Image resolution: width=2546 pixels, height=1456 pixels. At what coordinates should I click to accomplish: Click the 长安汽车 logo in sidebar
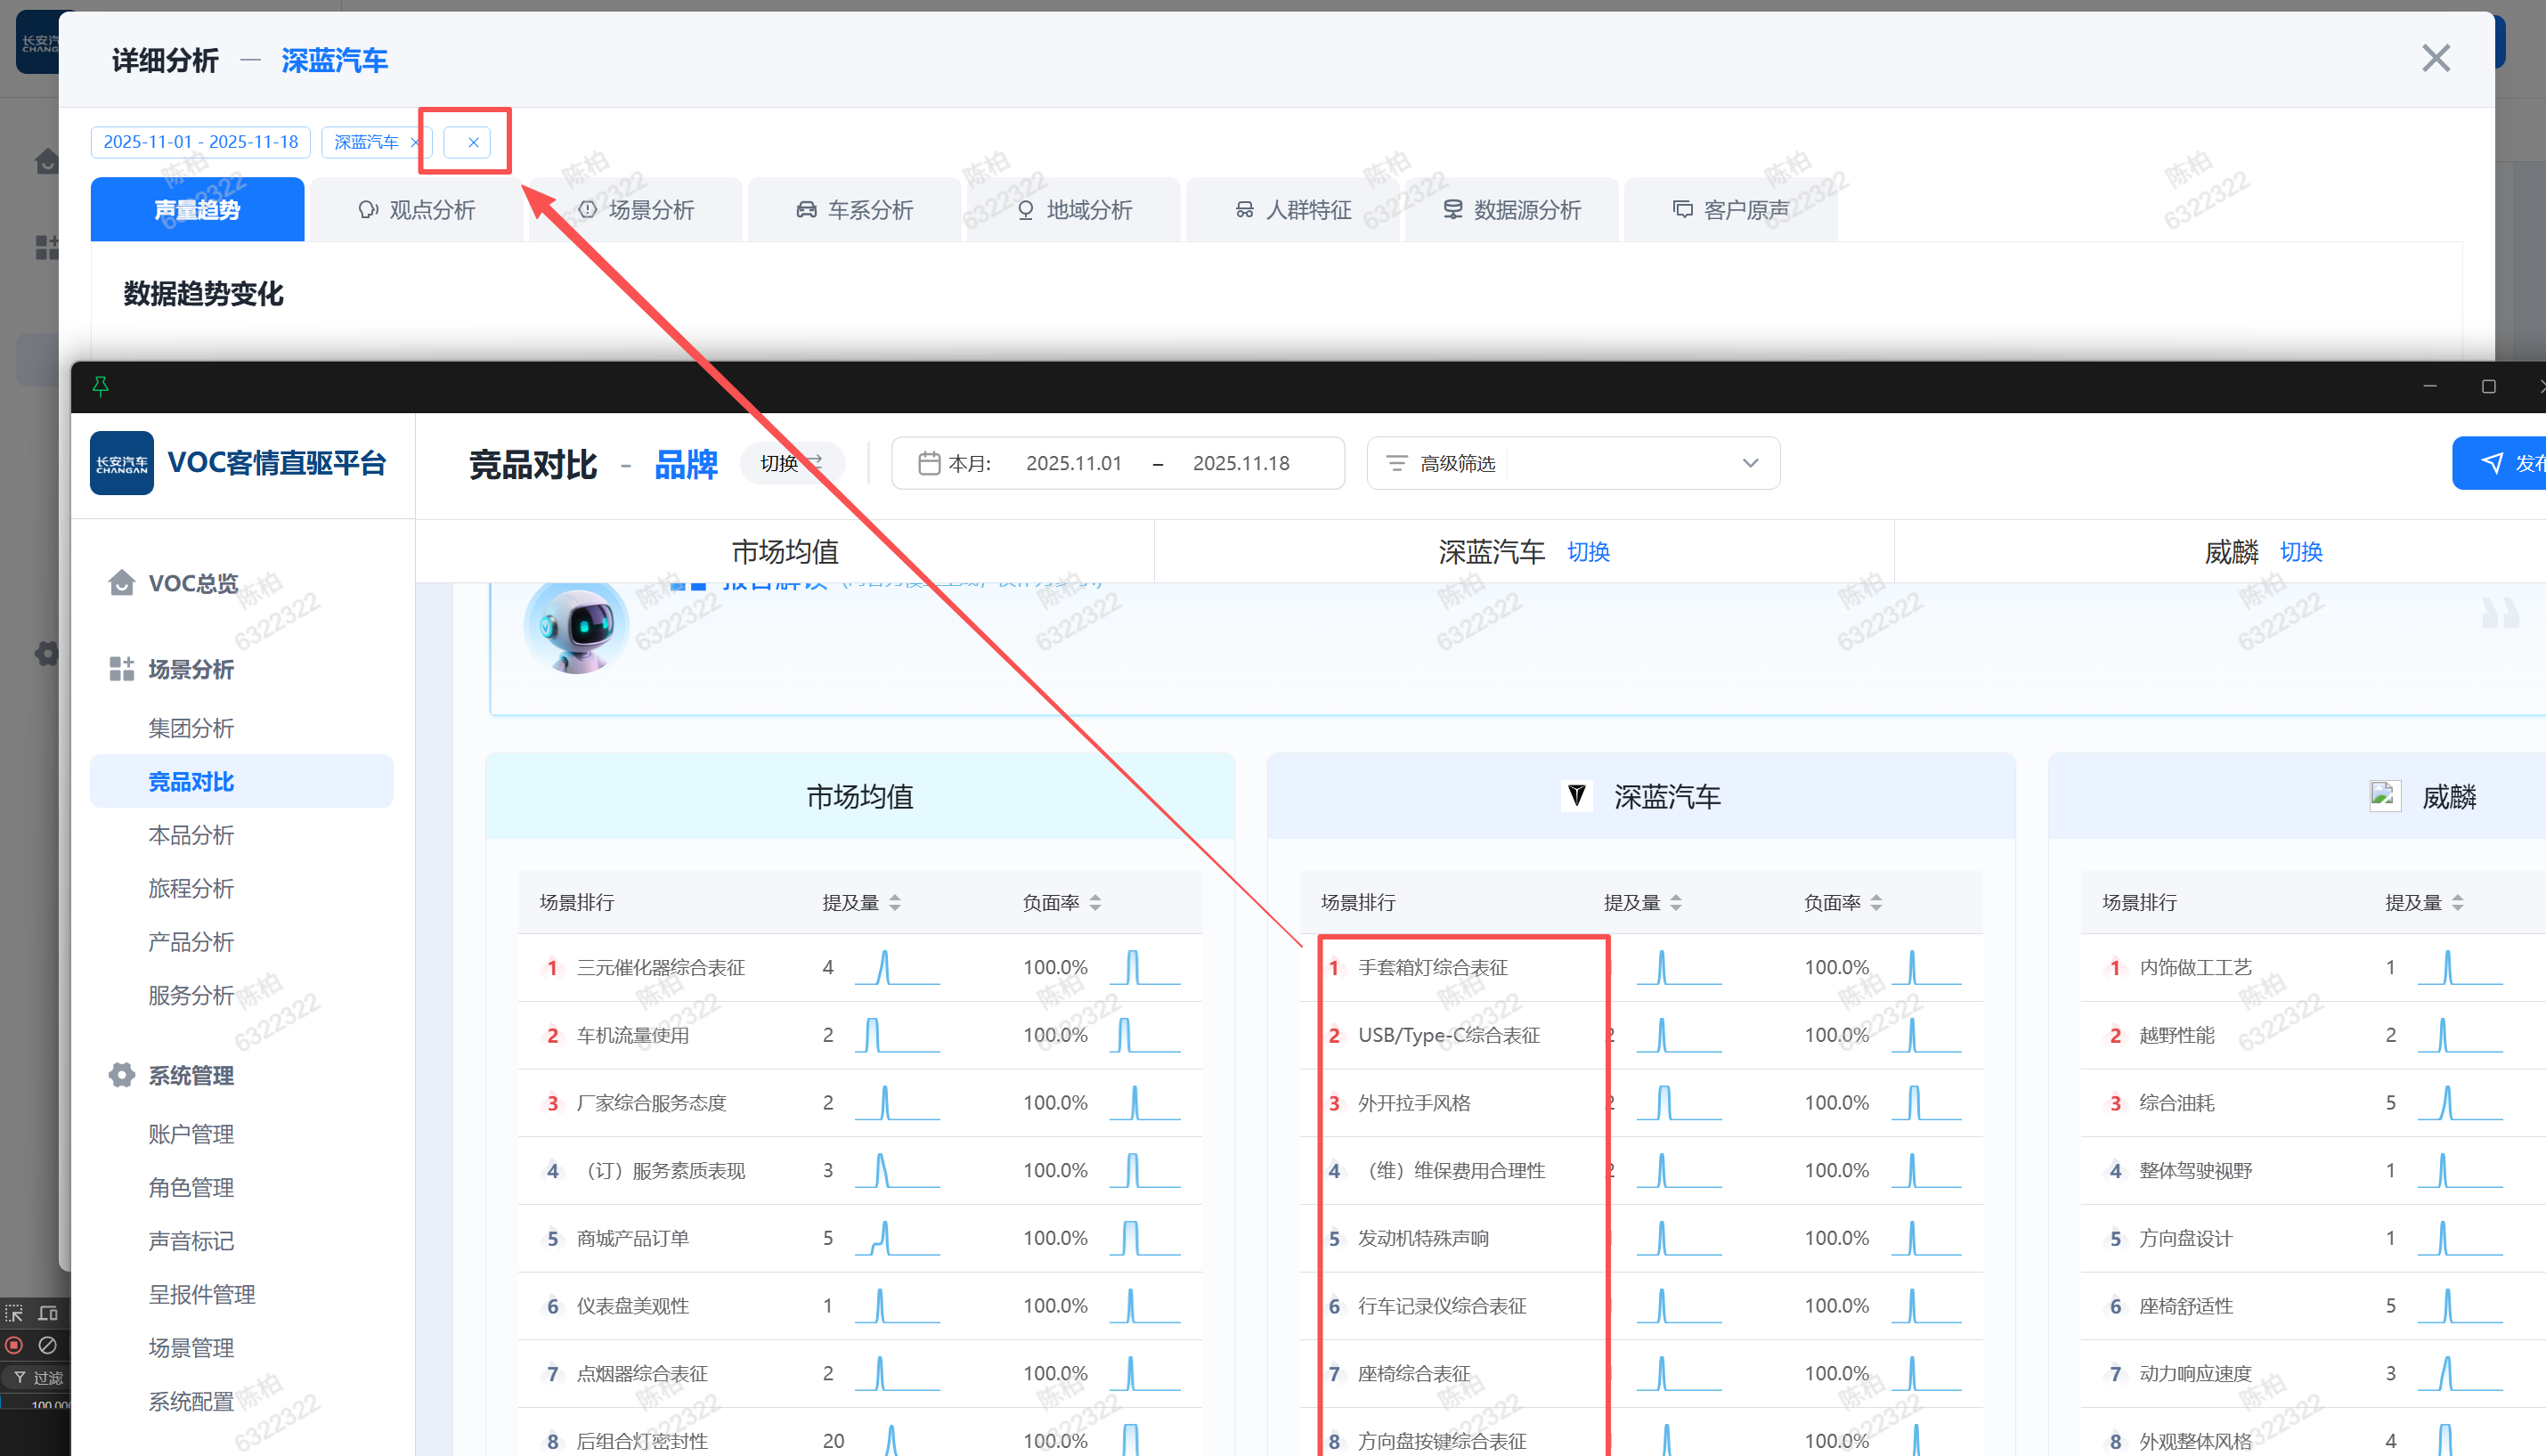pos(122,463)
